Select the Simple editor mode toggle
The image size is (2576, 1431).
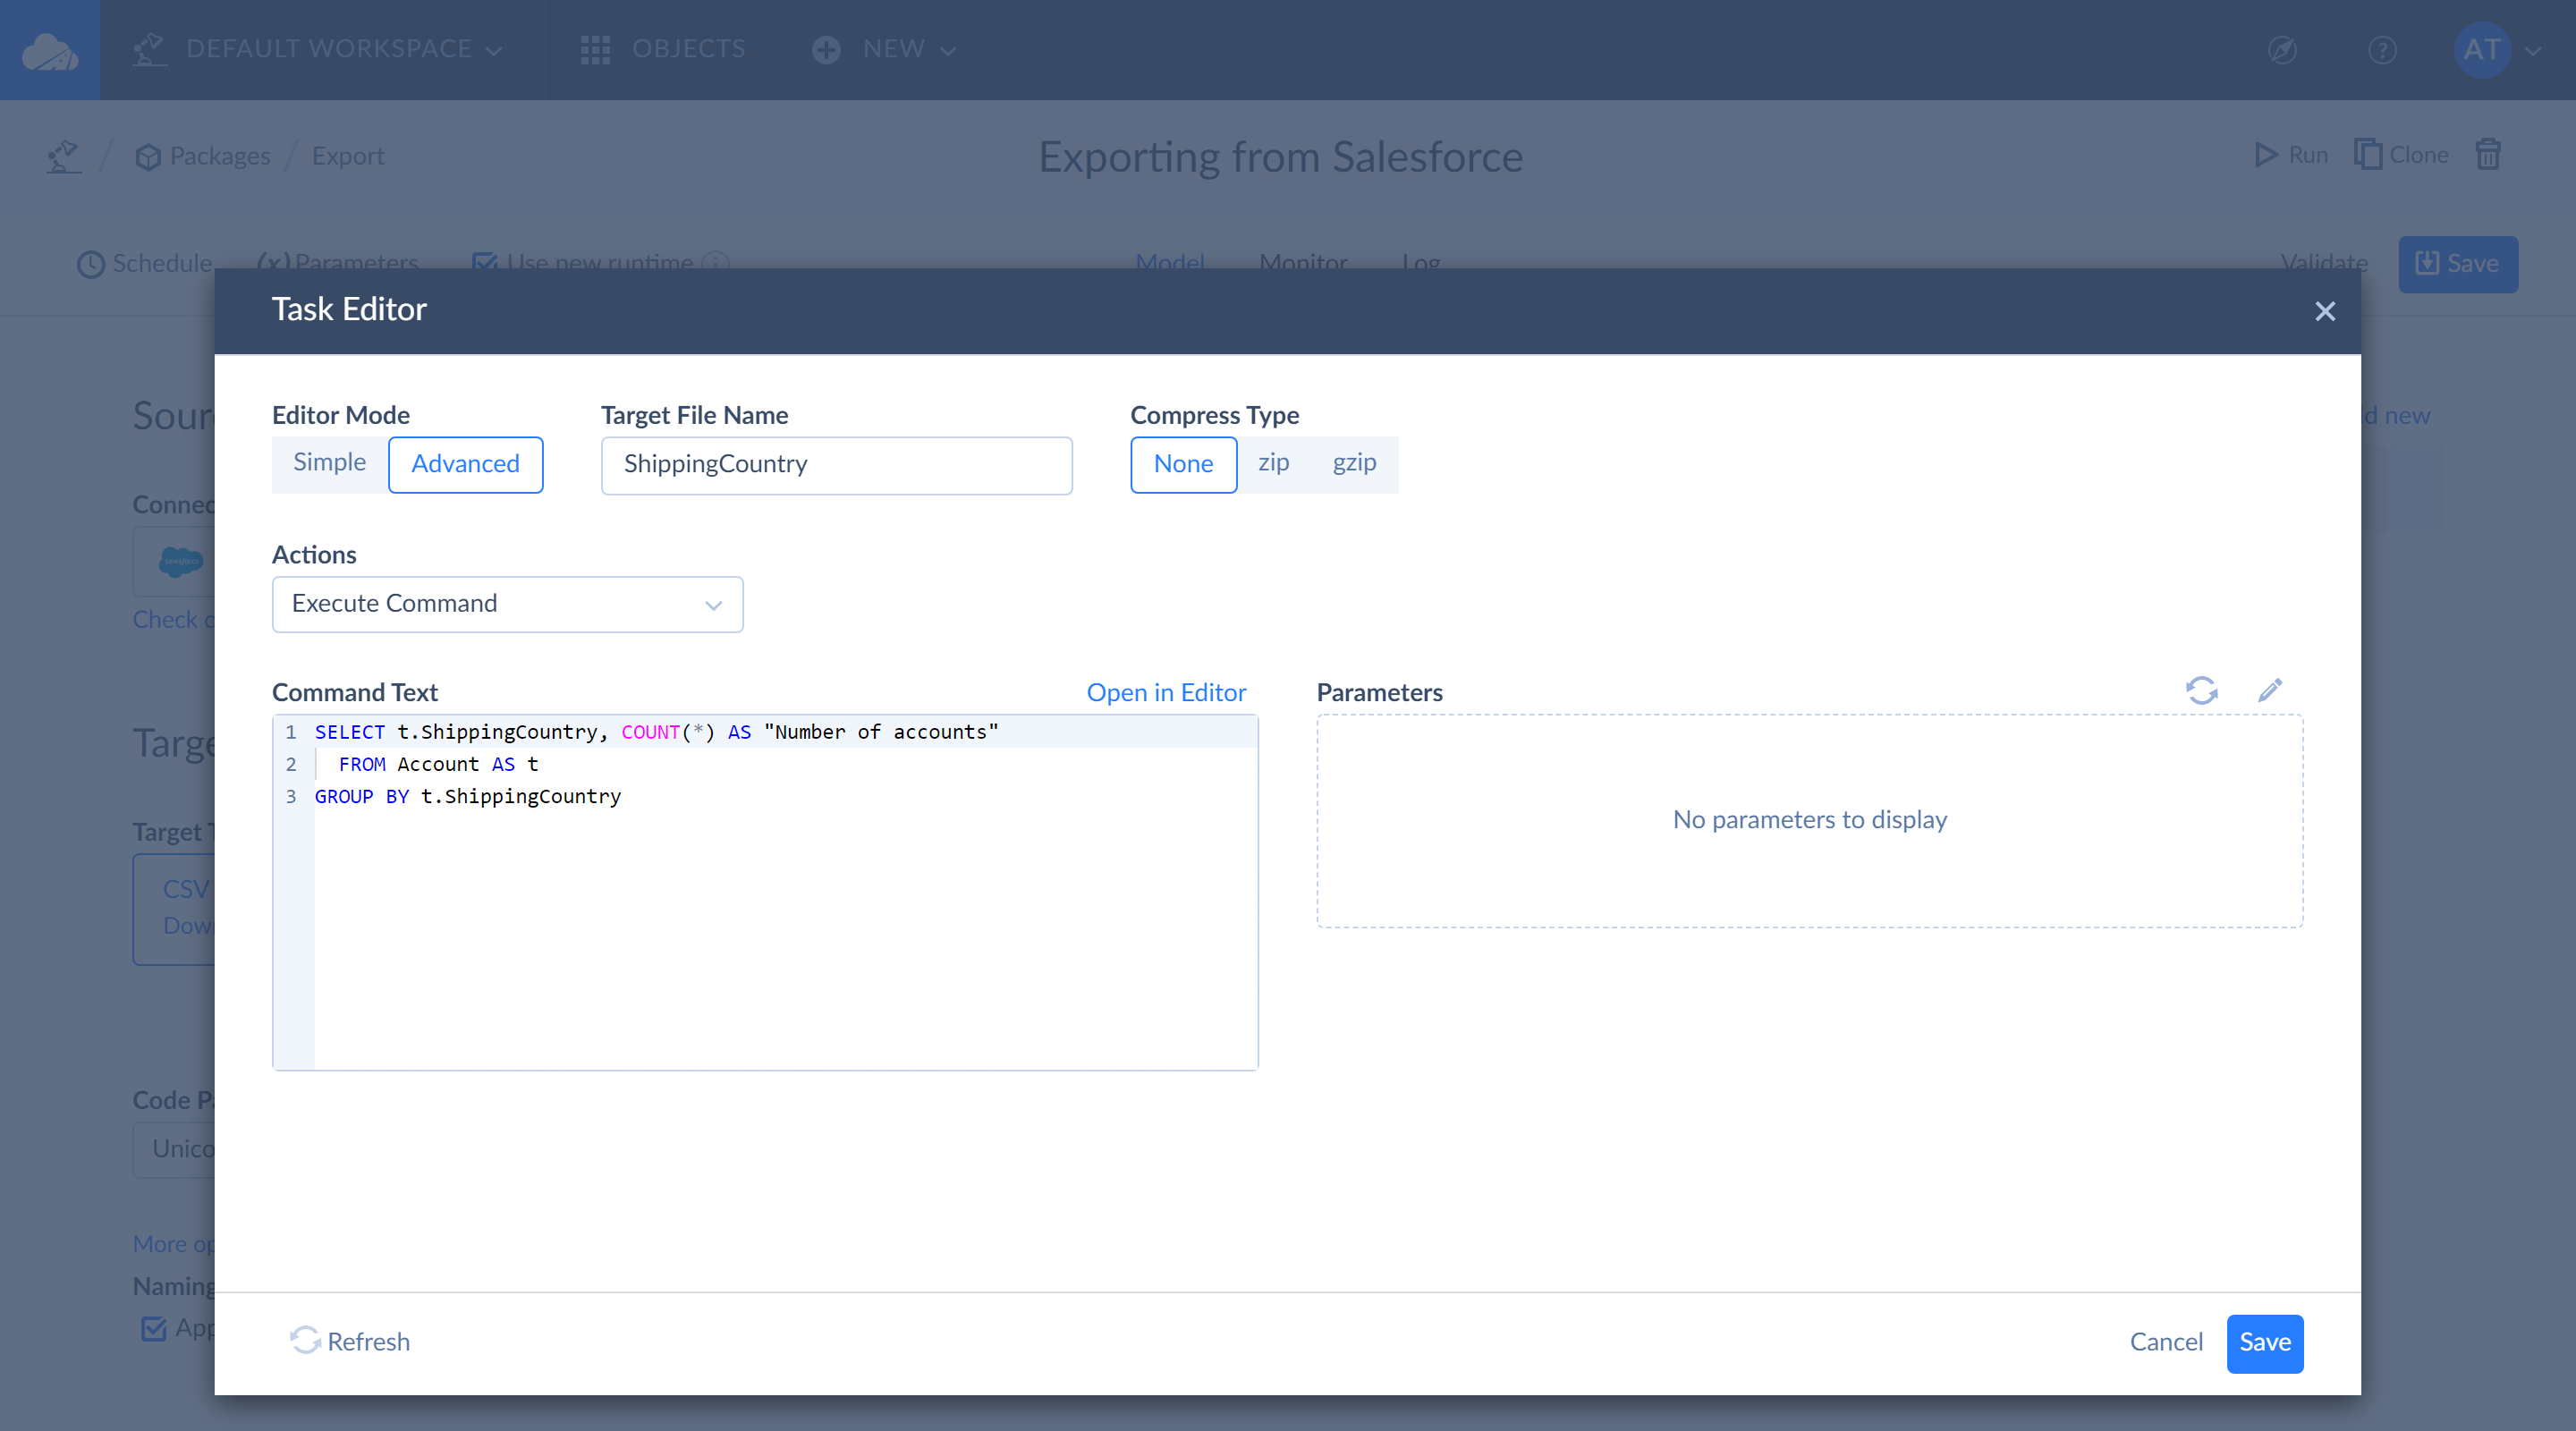327,463
